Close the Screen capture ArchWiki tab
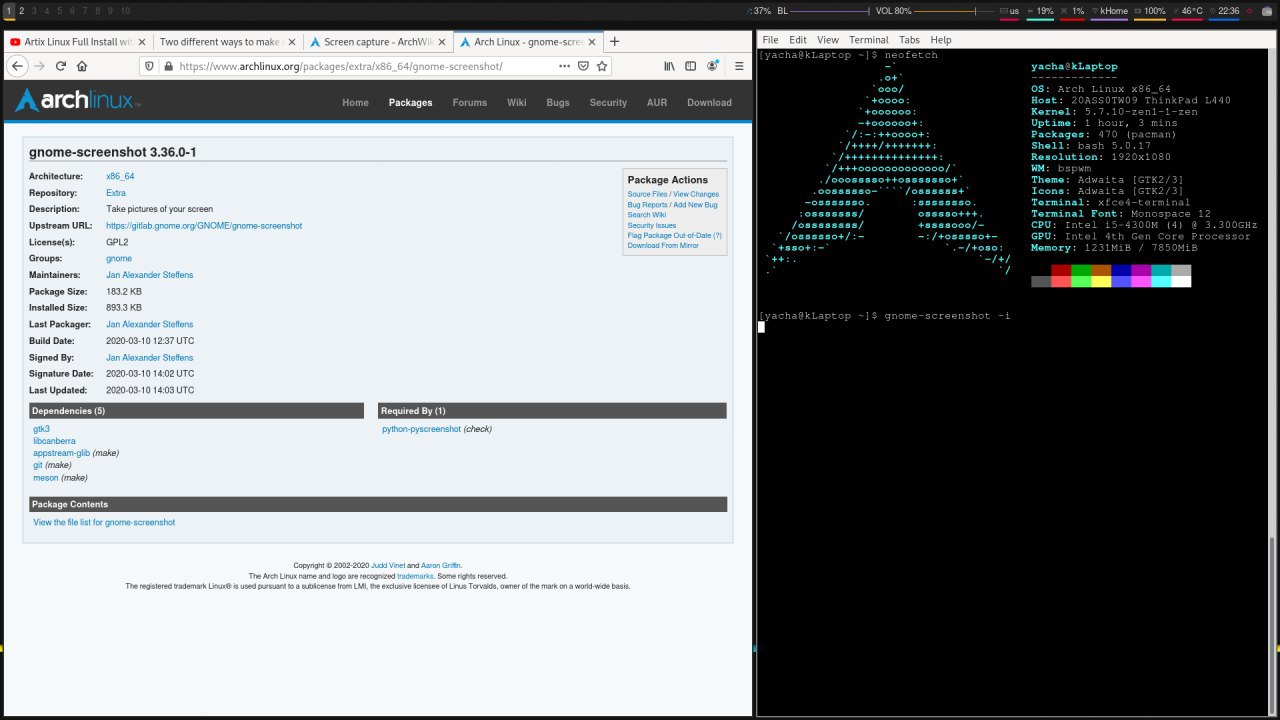 pos(441,42)
